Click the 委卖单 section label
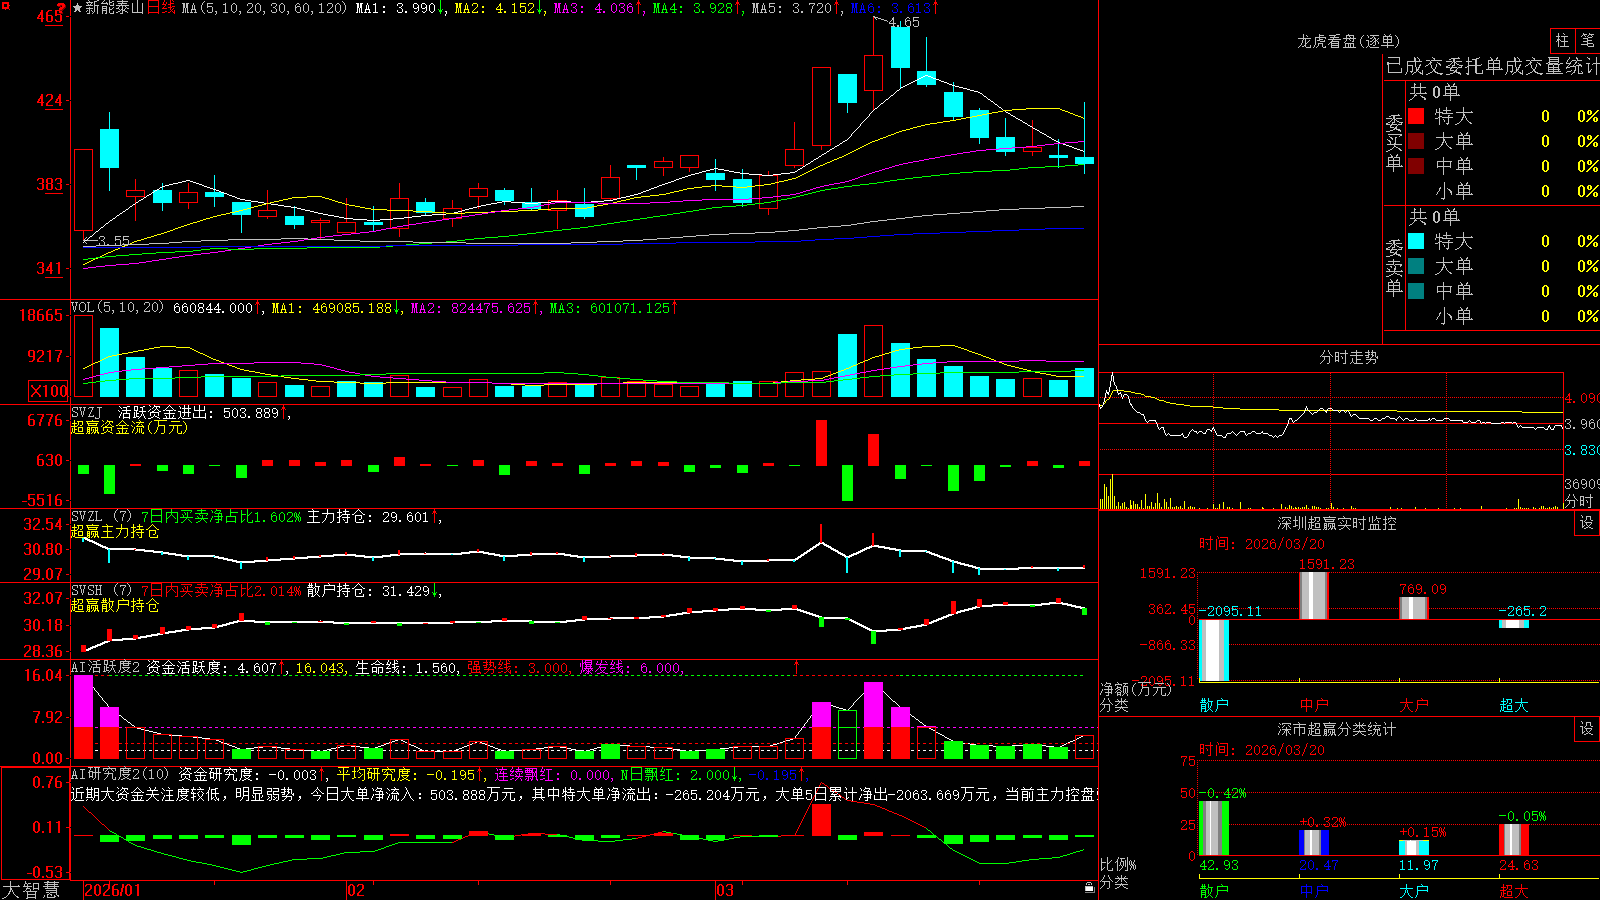The height and width of the screenshot is (900, 1600). click(1394, 267)
